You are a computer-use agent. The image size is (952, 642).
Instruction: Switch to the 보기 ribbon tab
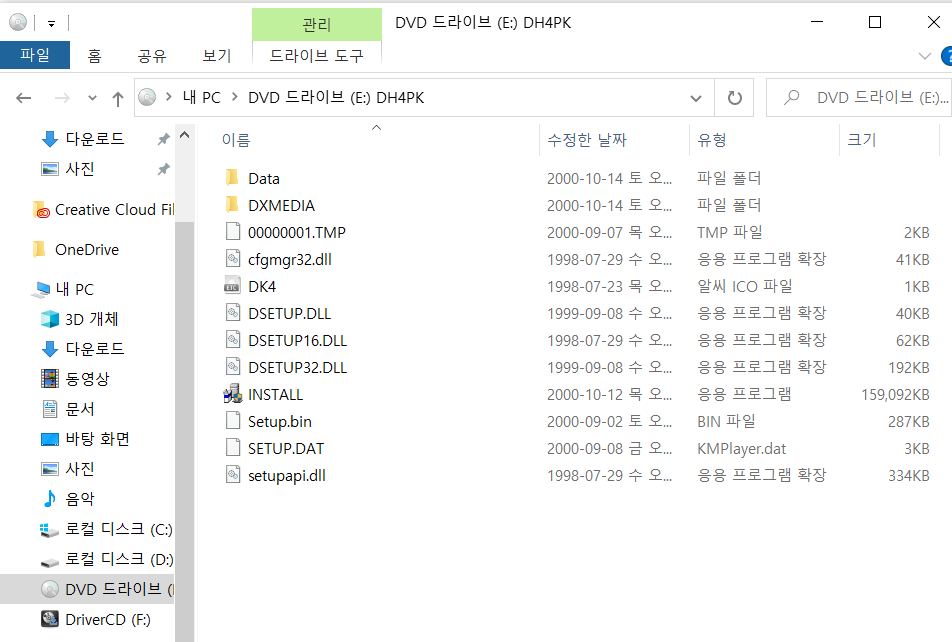pos(217,56)
